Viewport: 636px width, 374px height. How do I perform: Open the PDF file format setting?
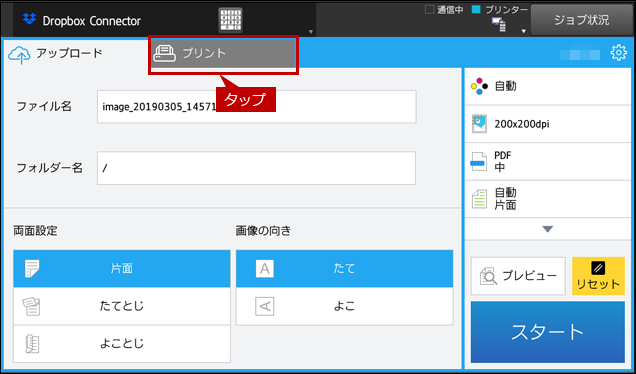(x=548, y=161)
